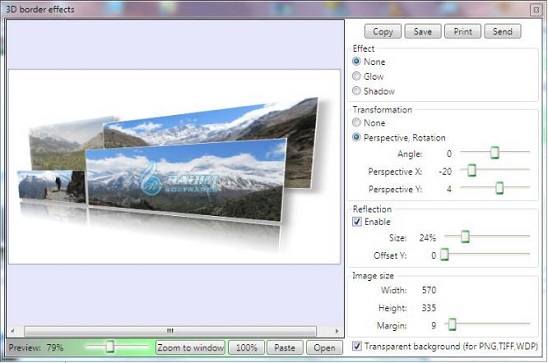This screenshot has height=363, width=548.
Task: Toggle the Transparent background checkbox
Action: 357,346
